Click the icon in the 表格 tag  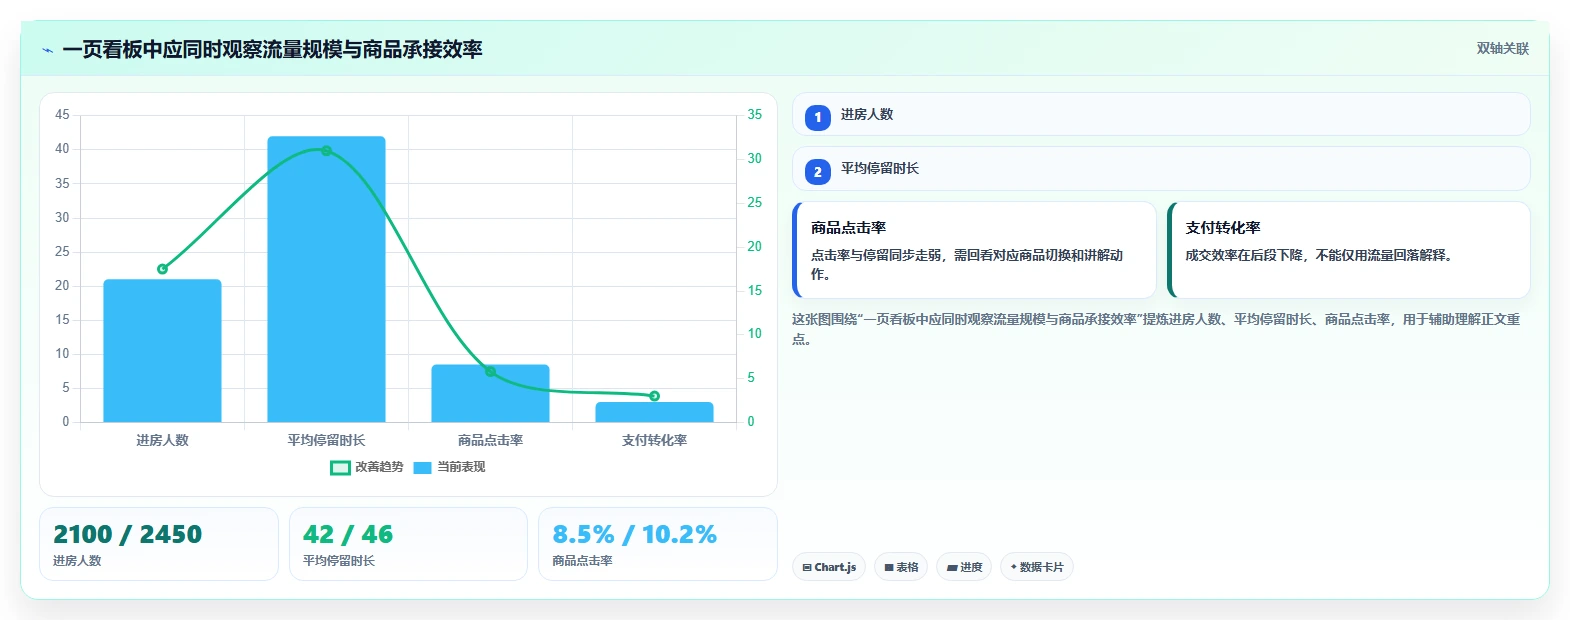(x=889, y=567)
